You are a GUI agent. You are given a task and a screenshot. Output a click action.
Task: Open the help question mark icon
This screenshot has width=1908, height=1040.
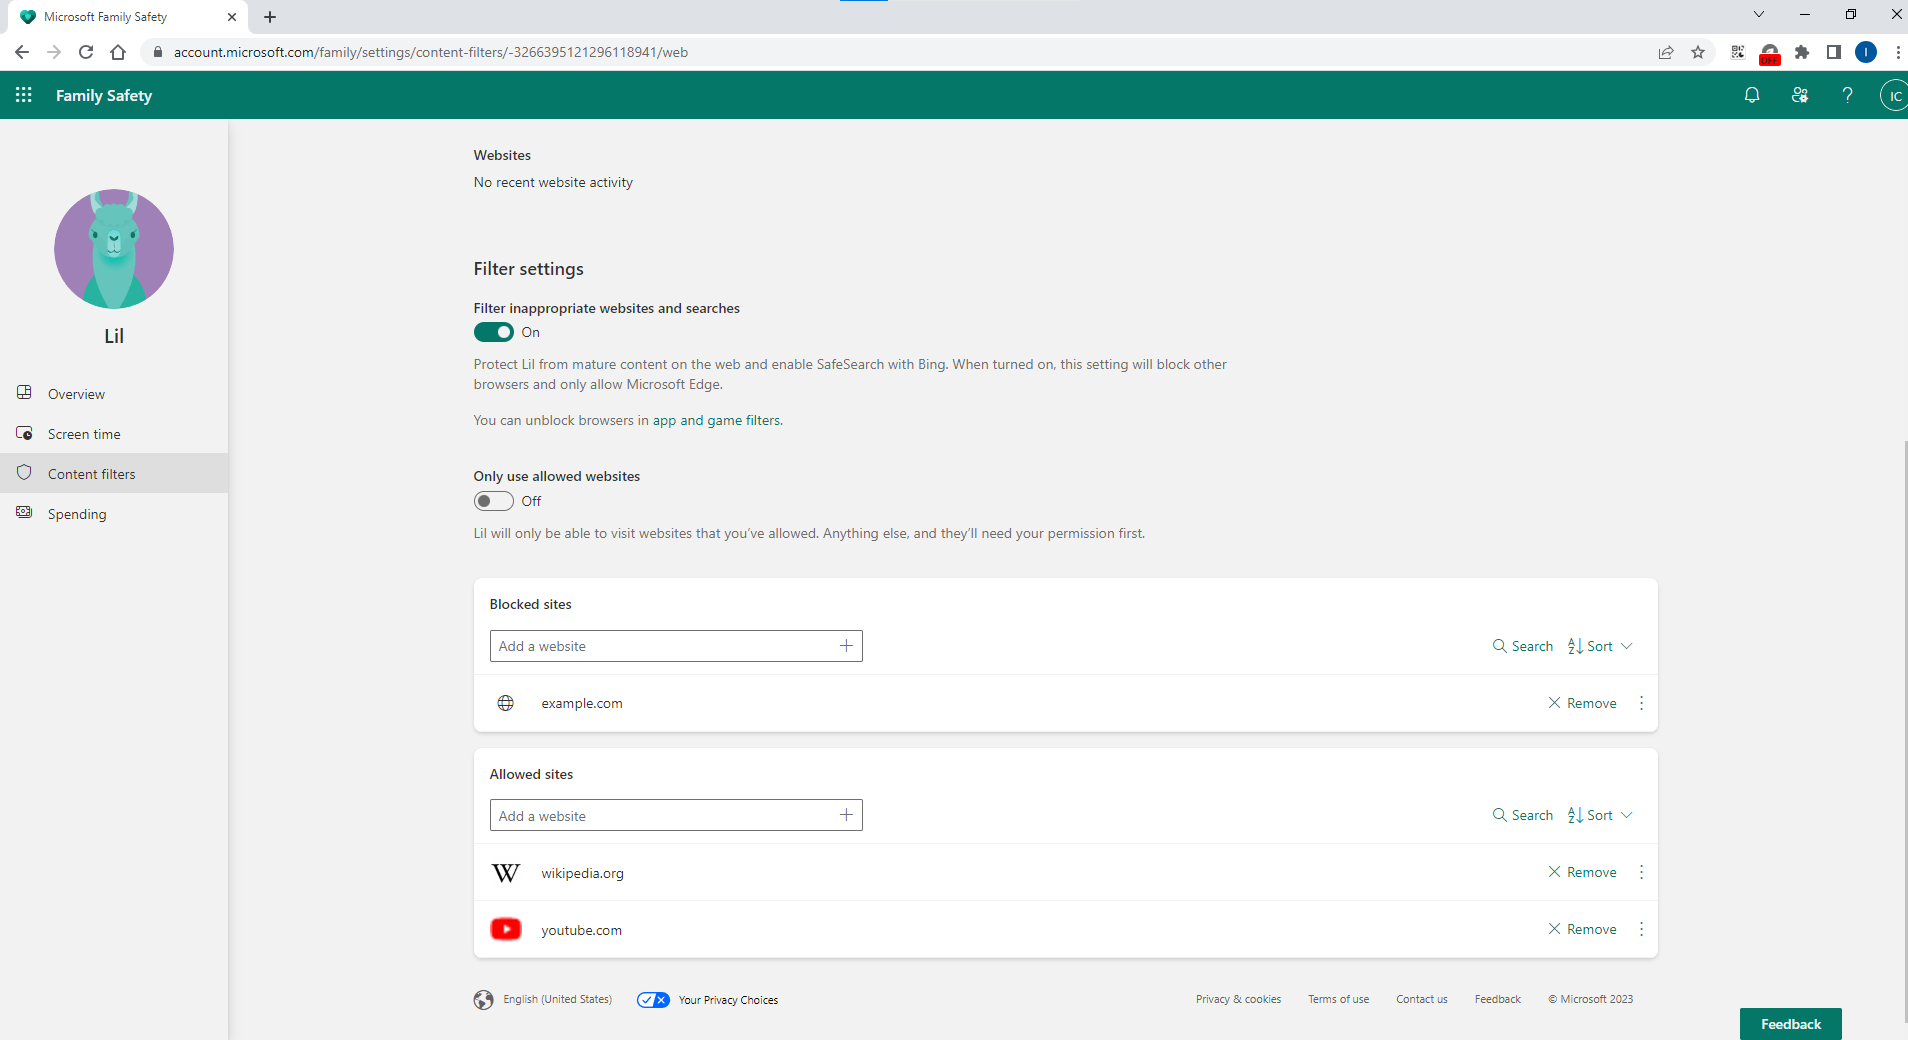click(1847, 95)
